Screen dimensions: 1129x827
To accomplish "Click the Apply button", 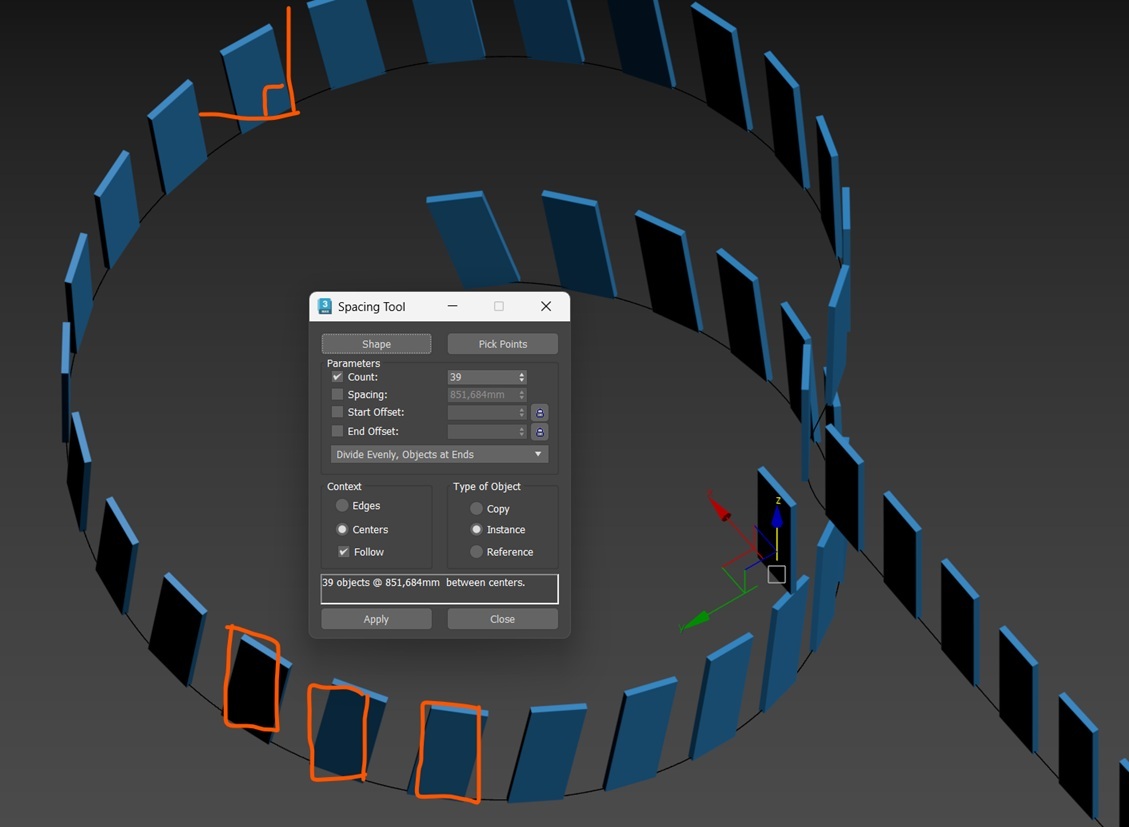I will coord(376,619).
